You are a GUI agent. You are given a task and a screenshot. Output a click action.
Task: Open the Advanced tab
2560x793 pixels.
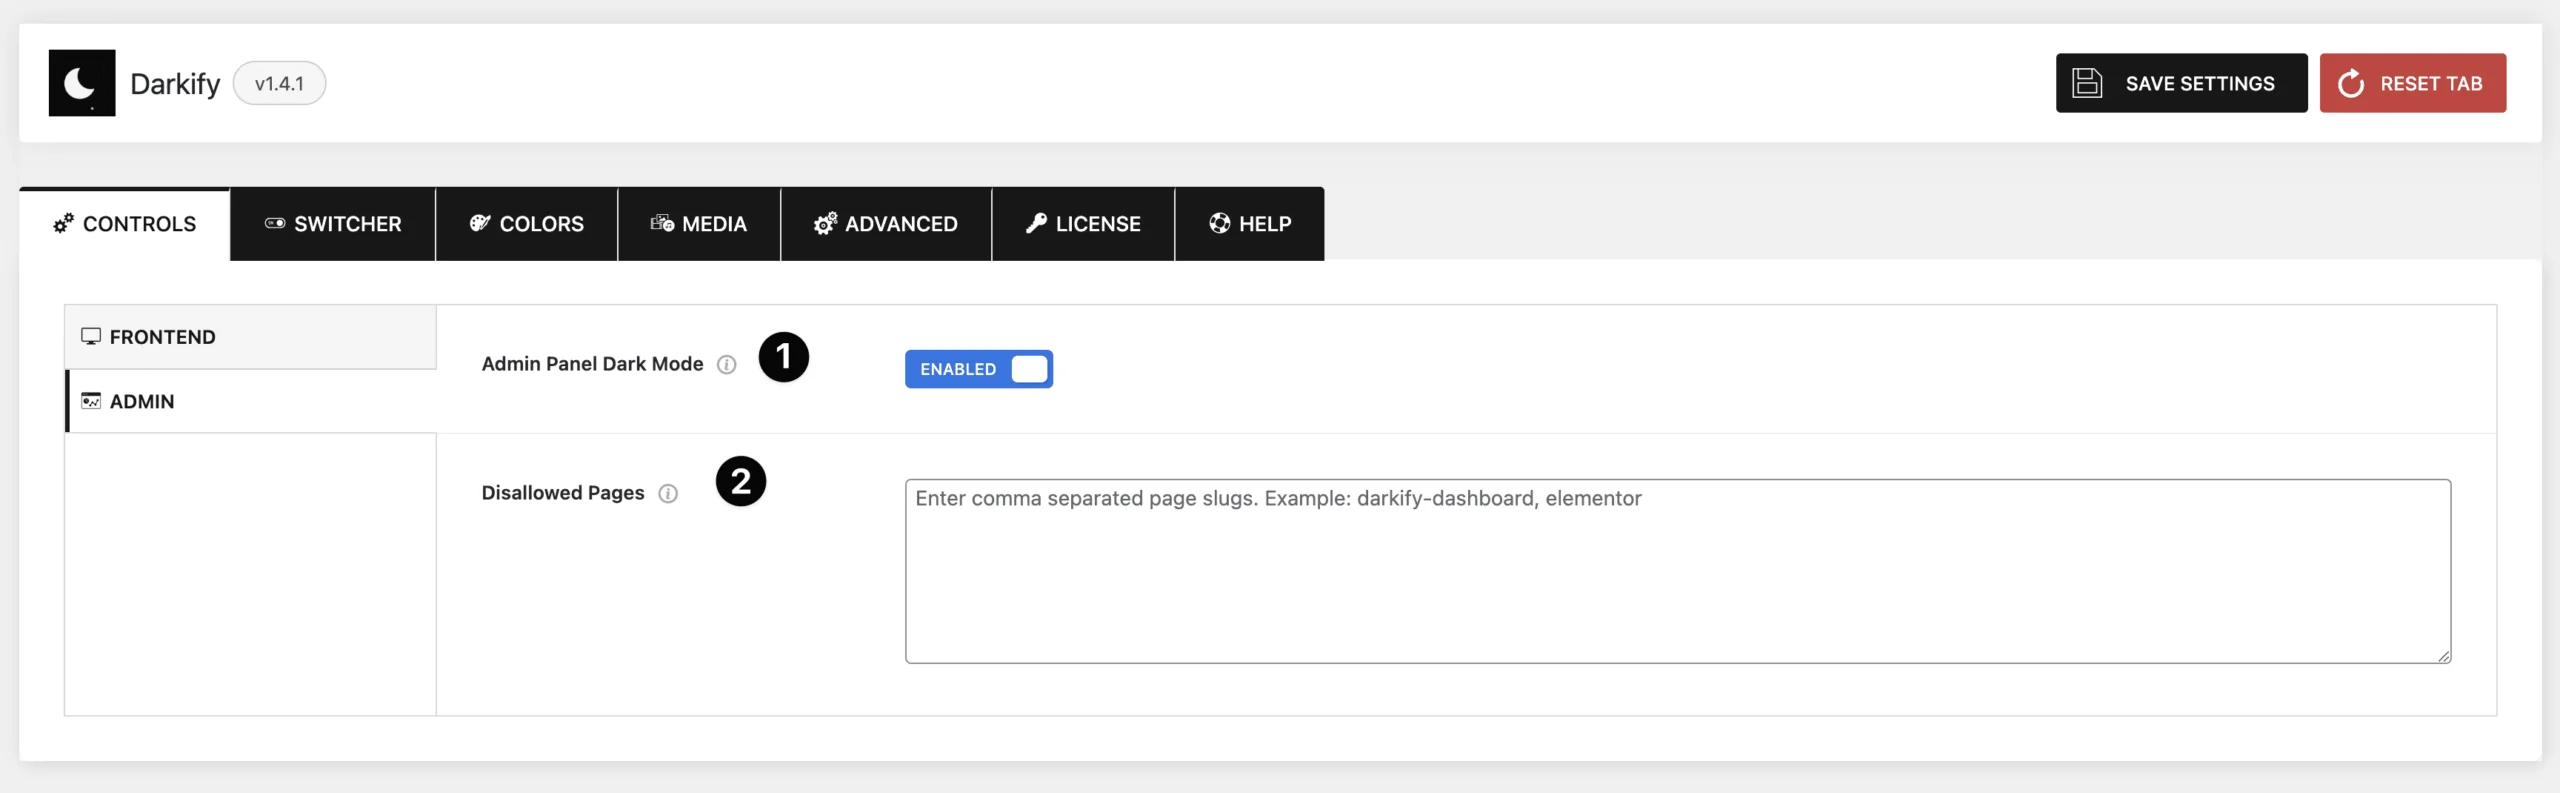click(x=886, y=224)
